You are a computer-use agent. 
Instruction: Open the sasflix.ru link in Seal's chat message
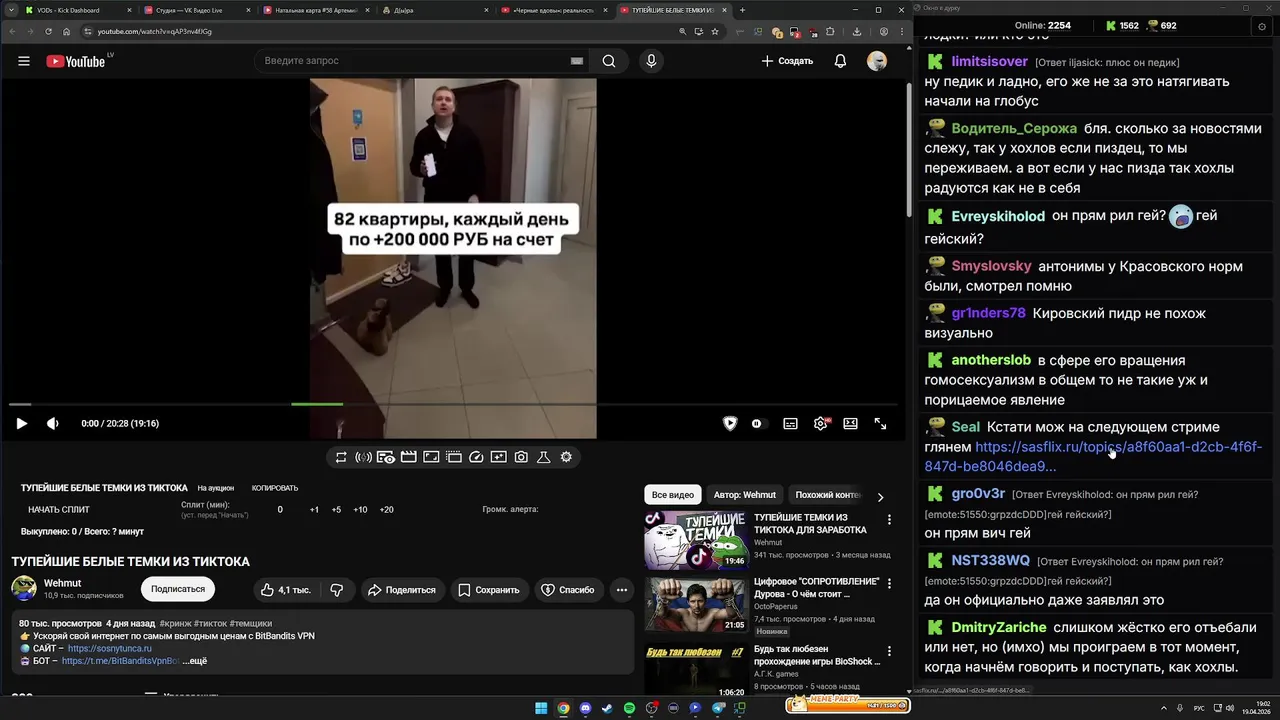click(1093, 457)
